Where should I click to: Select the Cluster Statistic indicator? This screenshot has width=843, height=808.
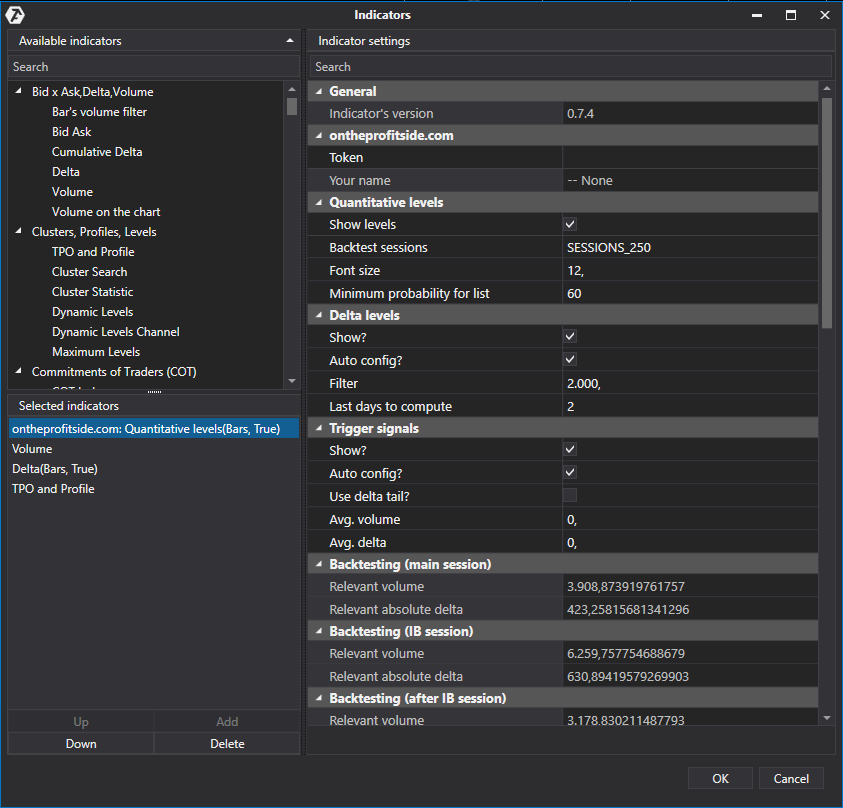tap(92, 291)
